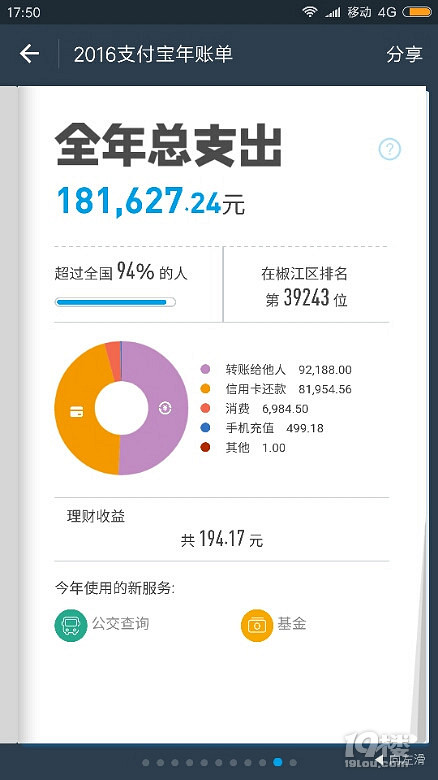This screenshot has height=780, width=438.
Task: Tap the cellular signal bars icon
Action: pos(332,12)
